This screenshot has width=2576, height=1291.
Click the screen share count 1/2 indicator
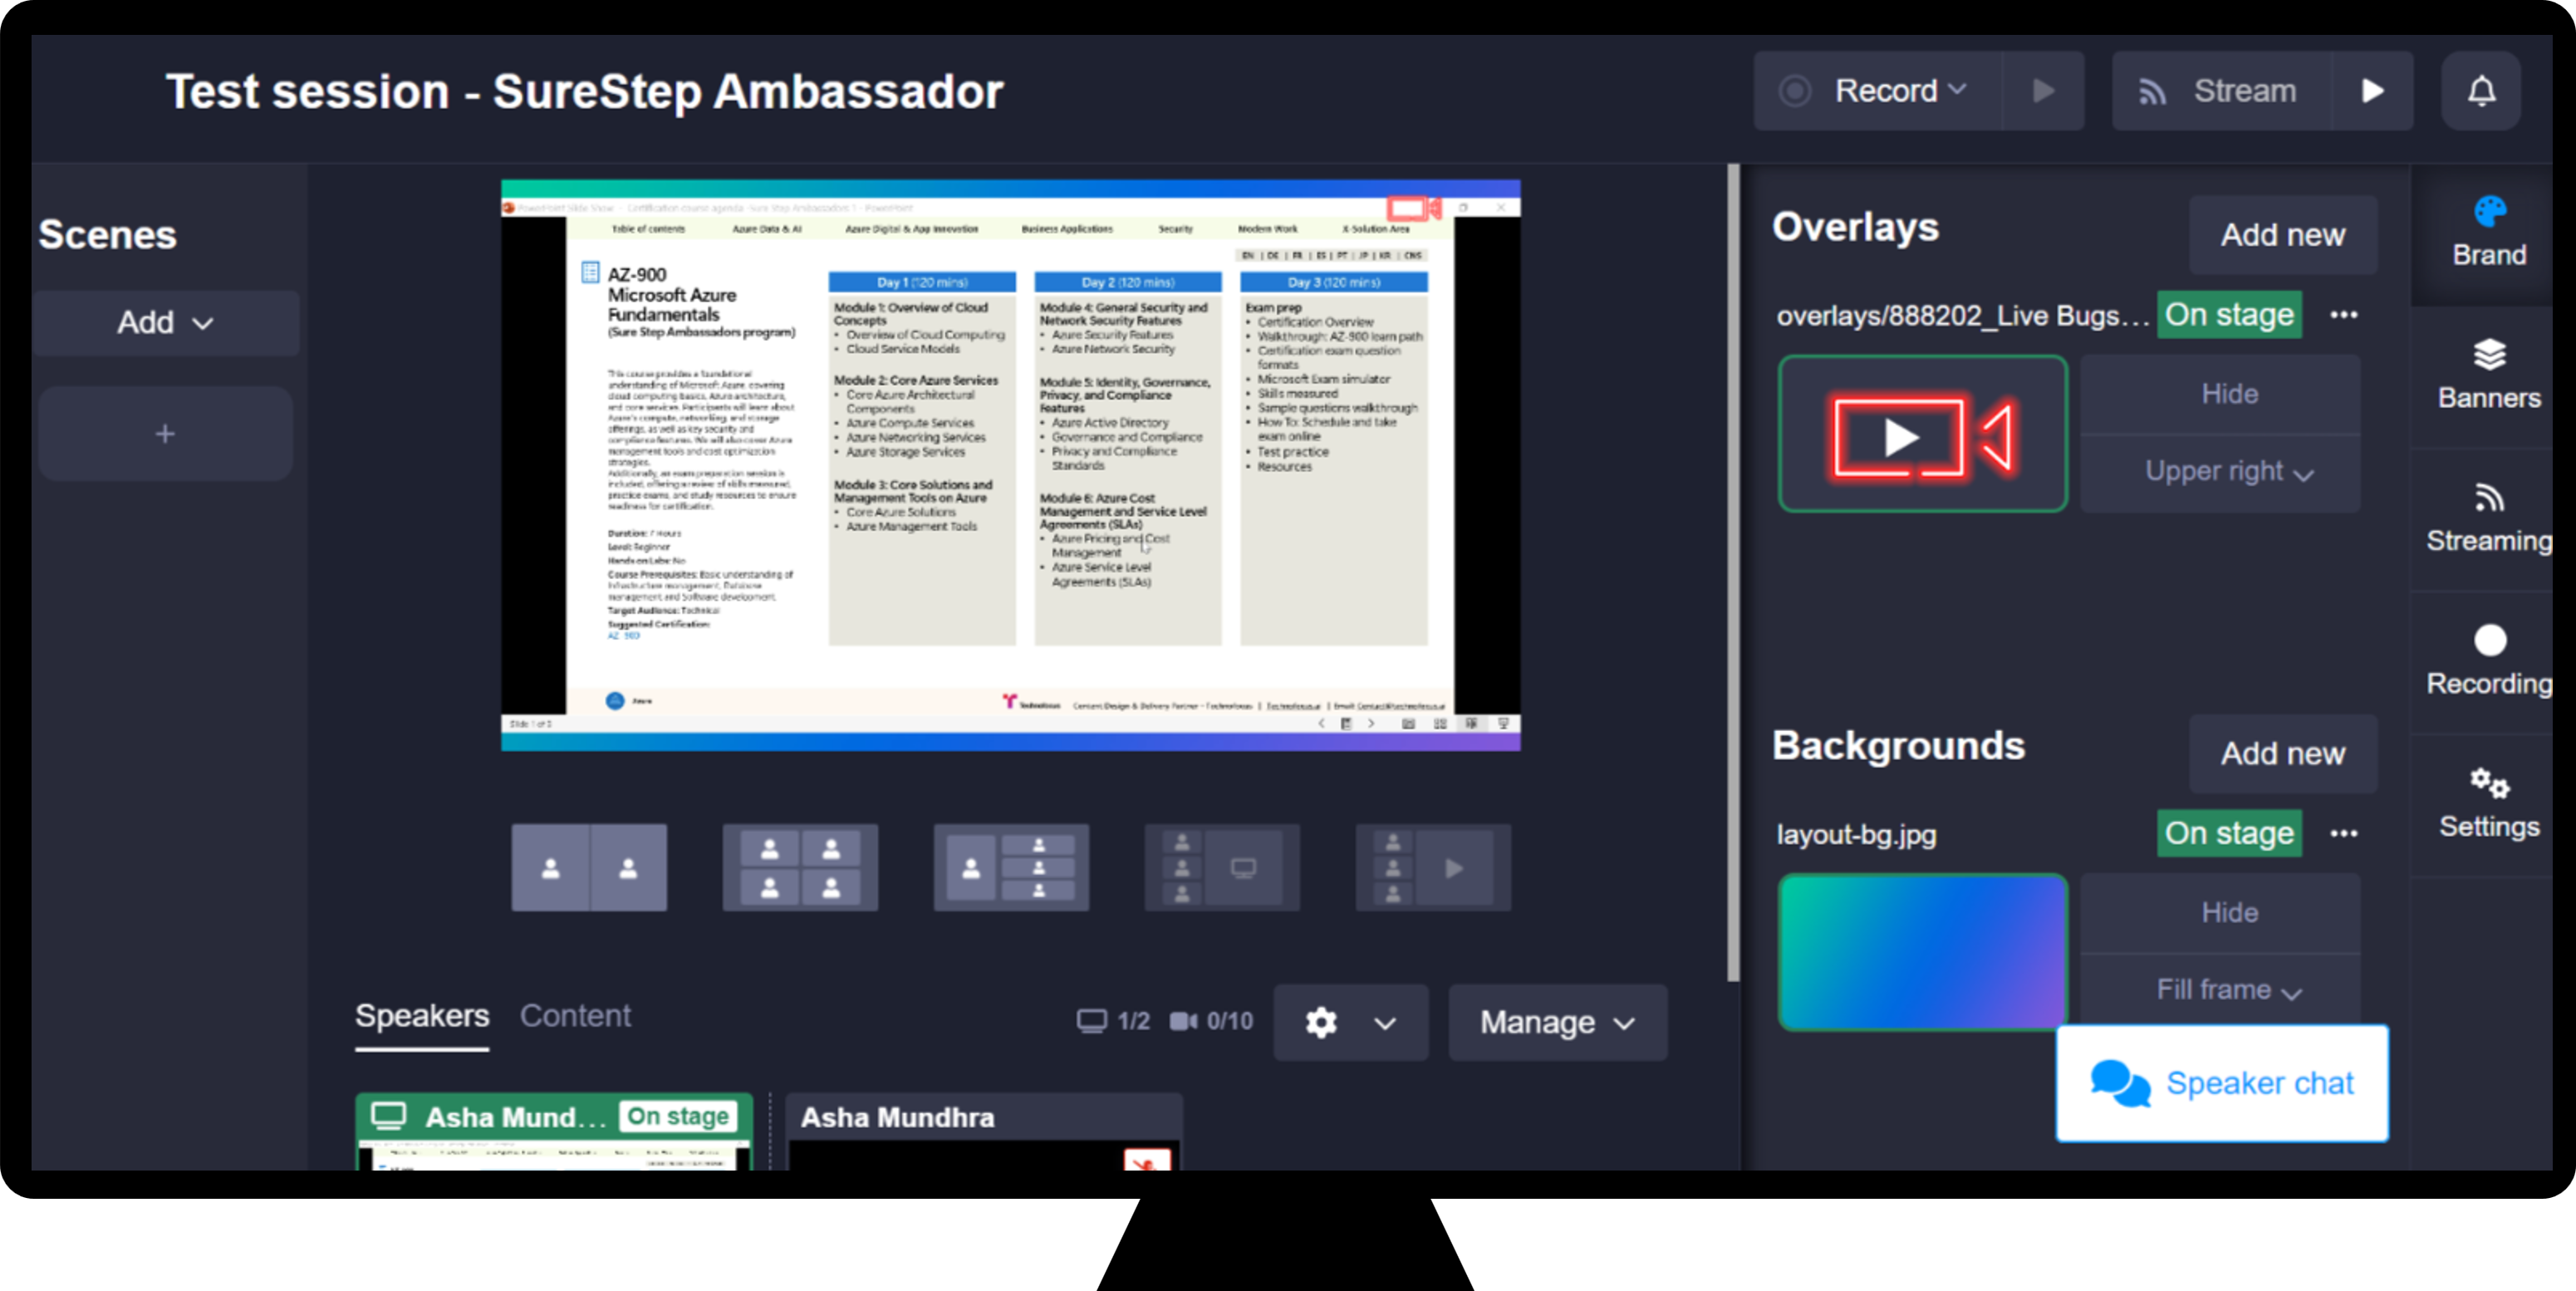[x=1113, y=1021]
